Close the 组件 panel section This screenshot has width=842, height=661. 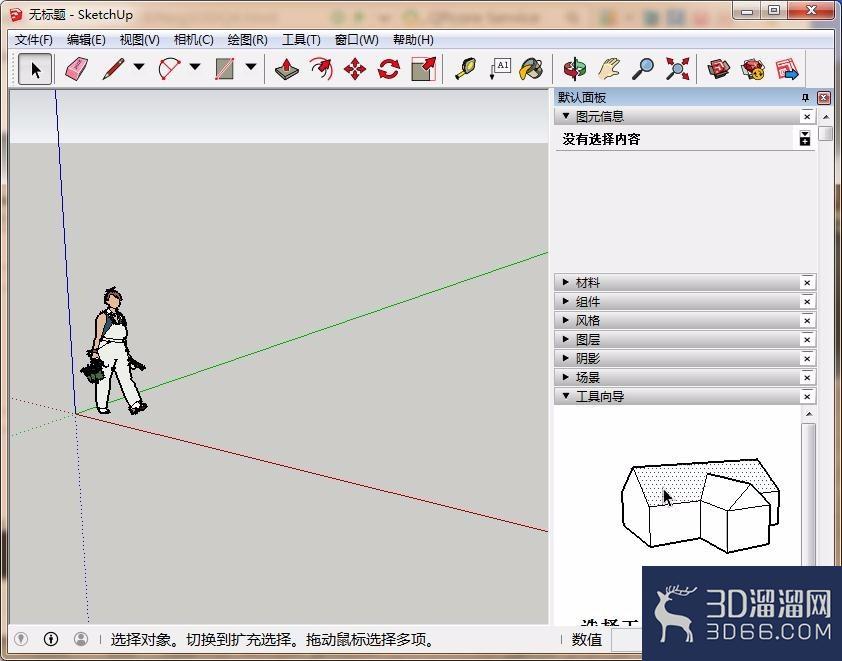coord(807,302)
